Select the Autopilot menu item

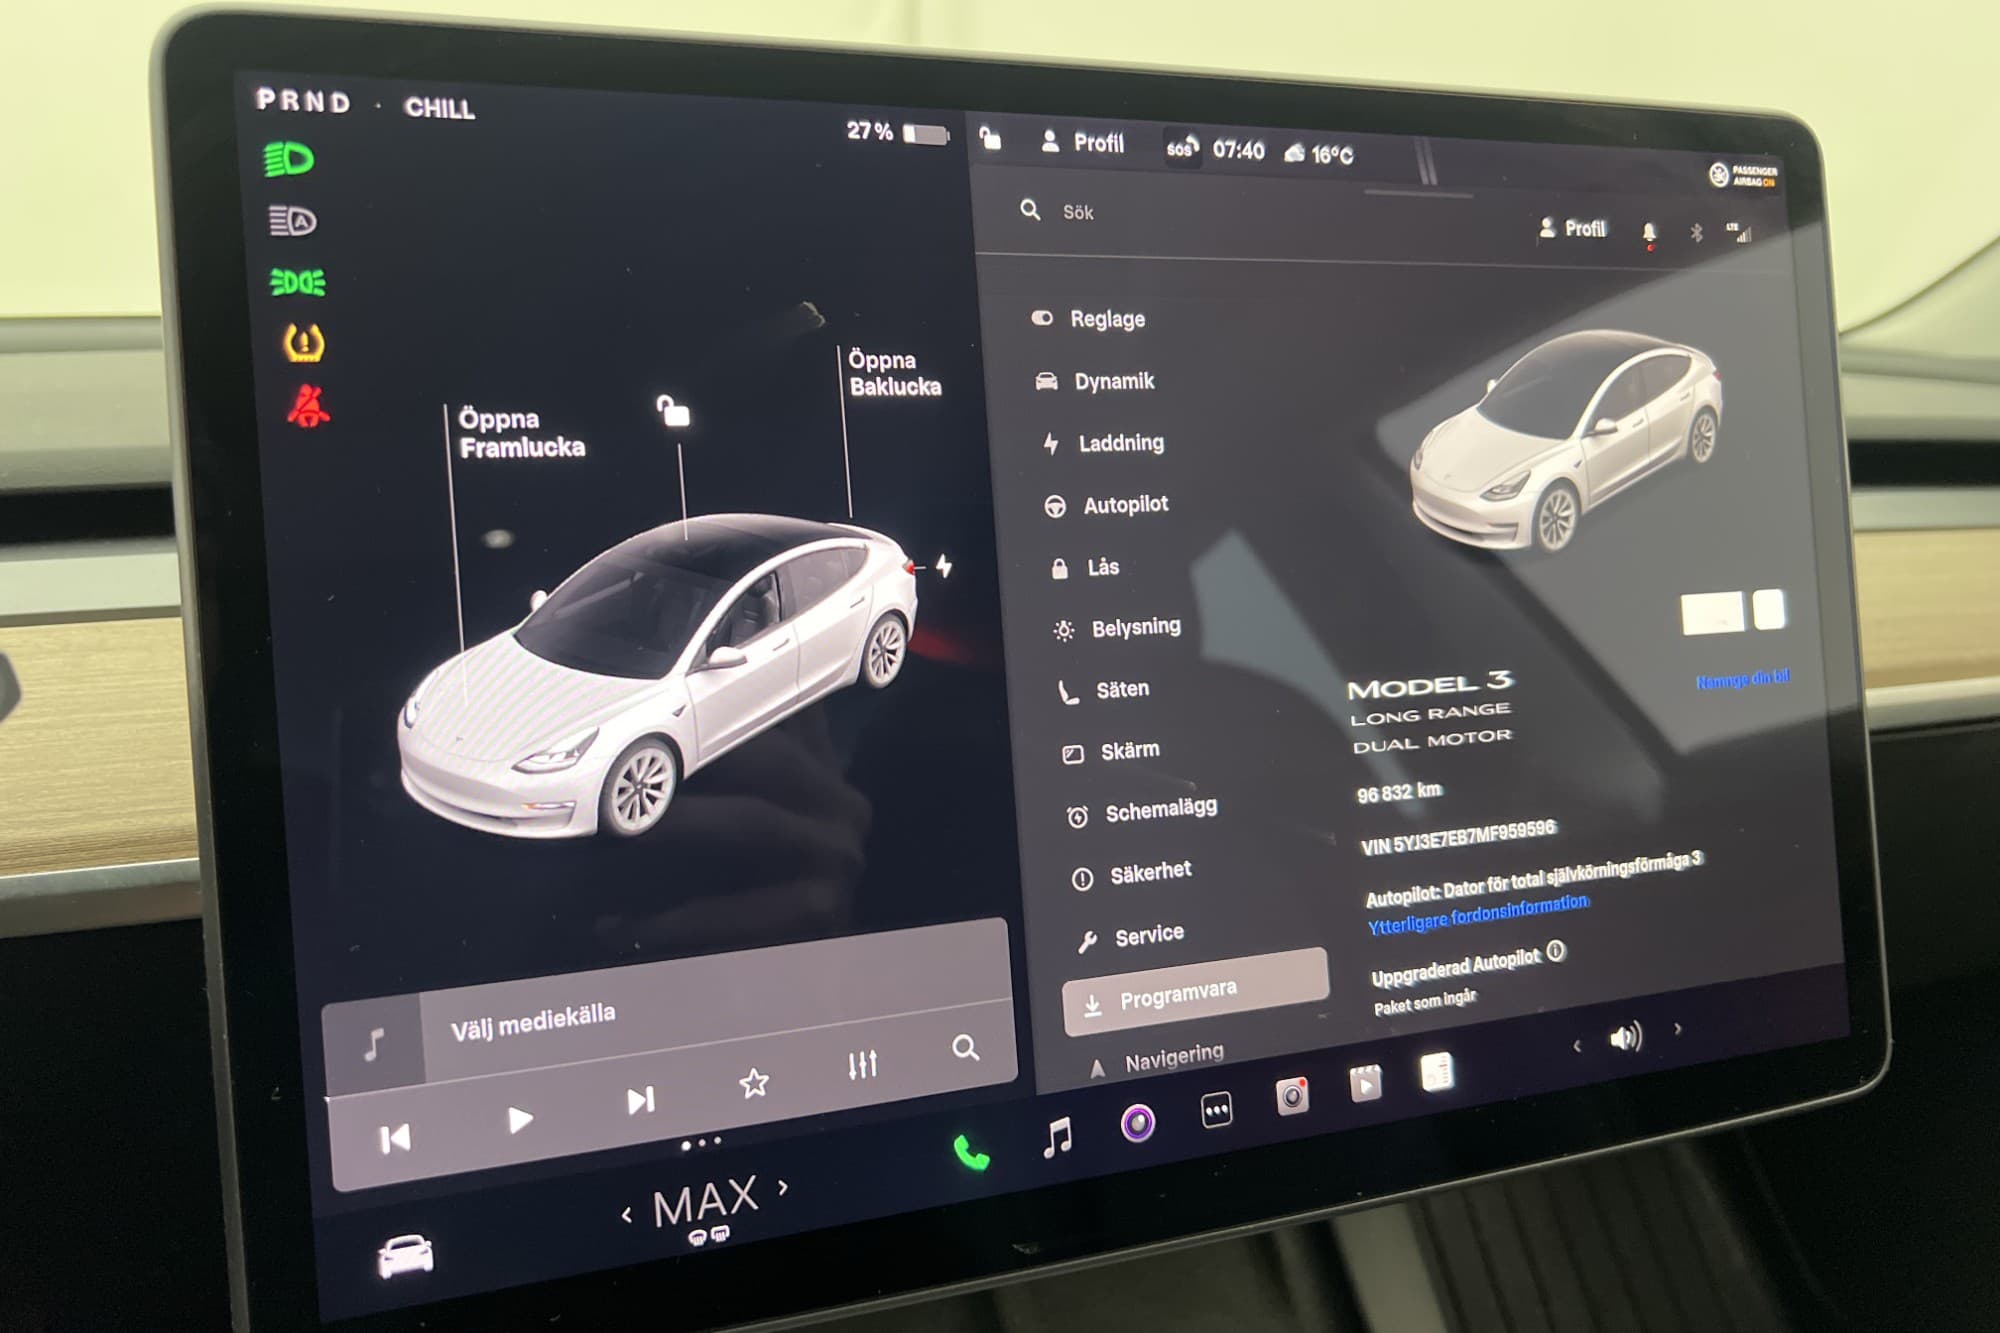(1125, 505)
